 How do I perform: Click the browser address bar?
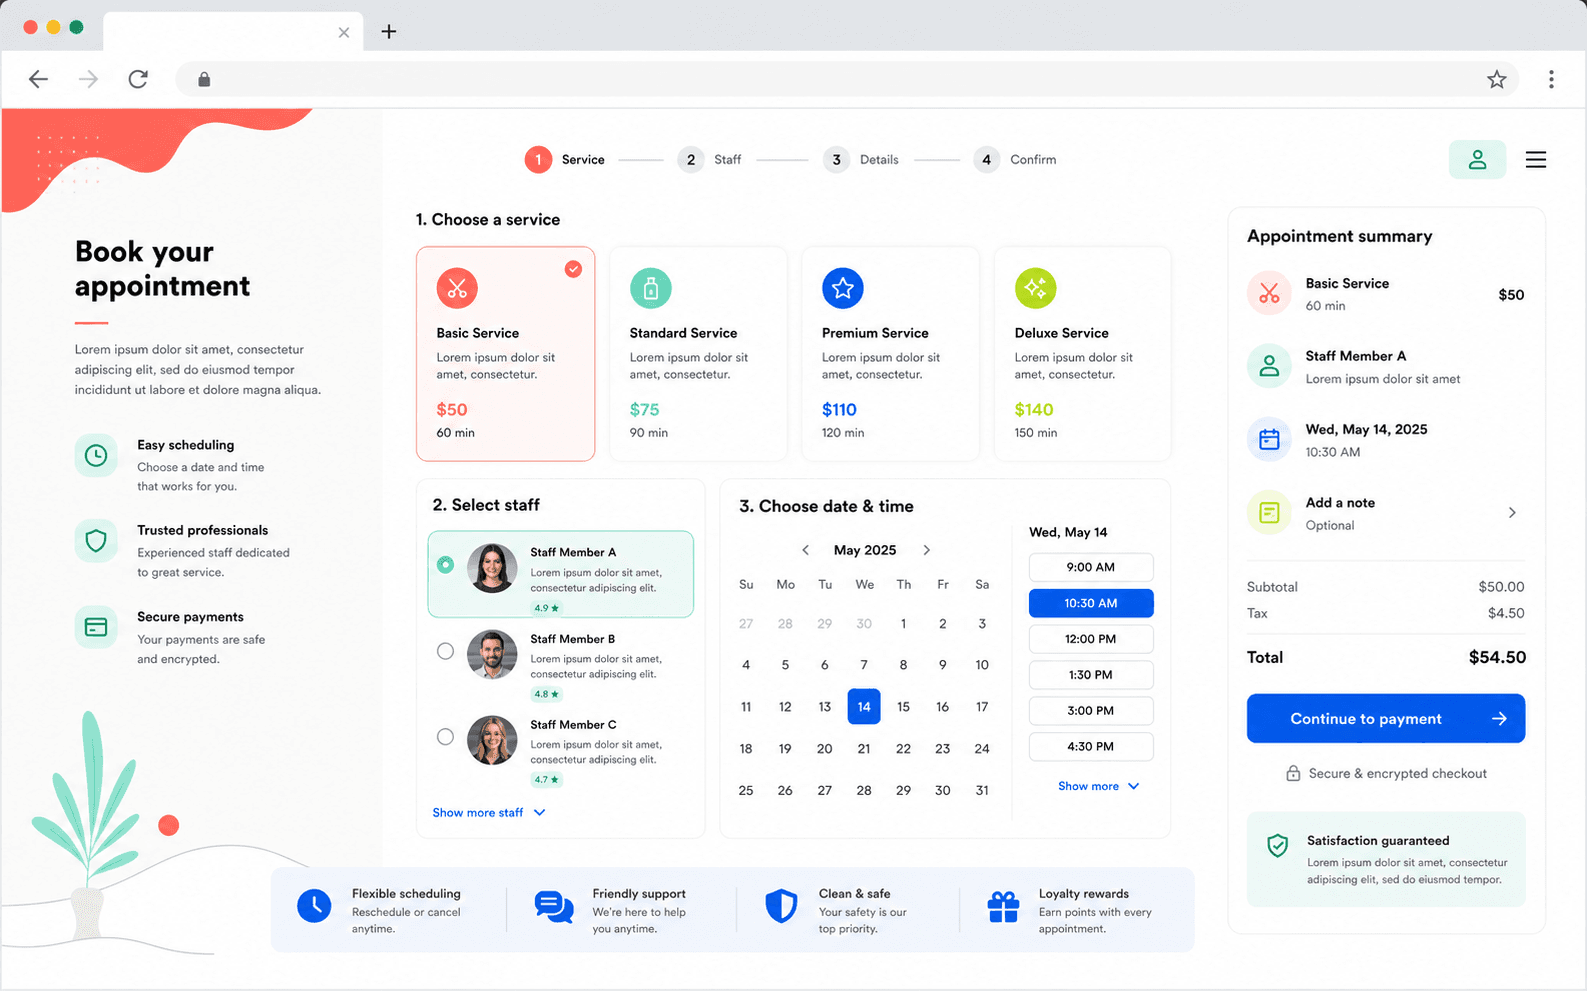(x=845, y=79)
